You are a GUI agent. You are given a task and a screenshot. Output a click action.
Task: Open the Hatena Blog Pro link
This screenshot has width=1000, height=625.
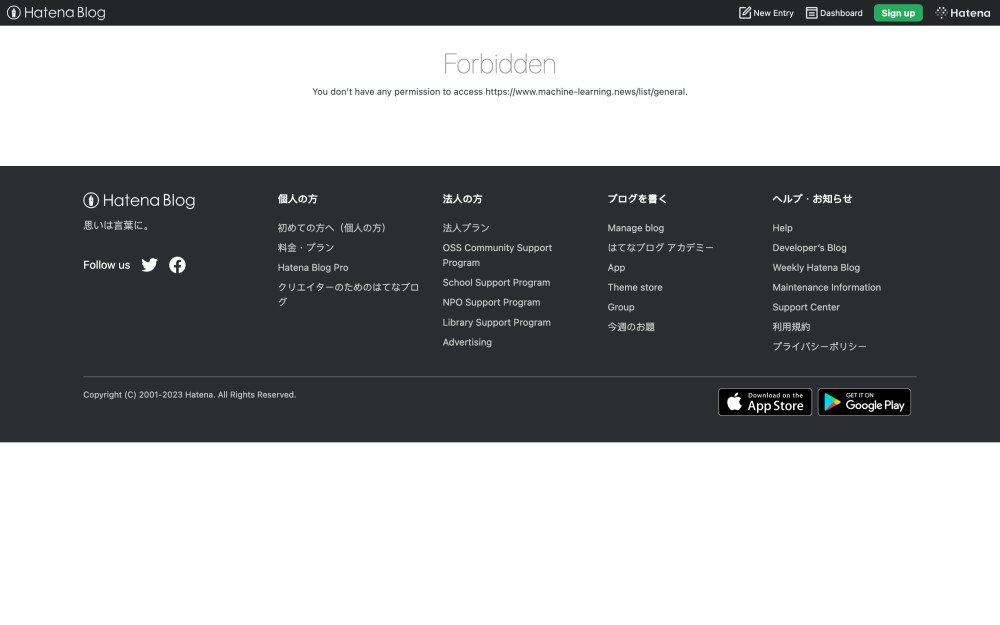tap(313, 268)
